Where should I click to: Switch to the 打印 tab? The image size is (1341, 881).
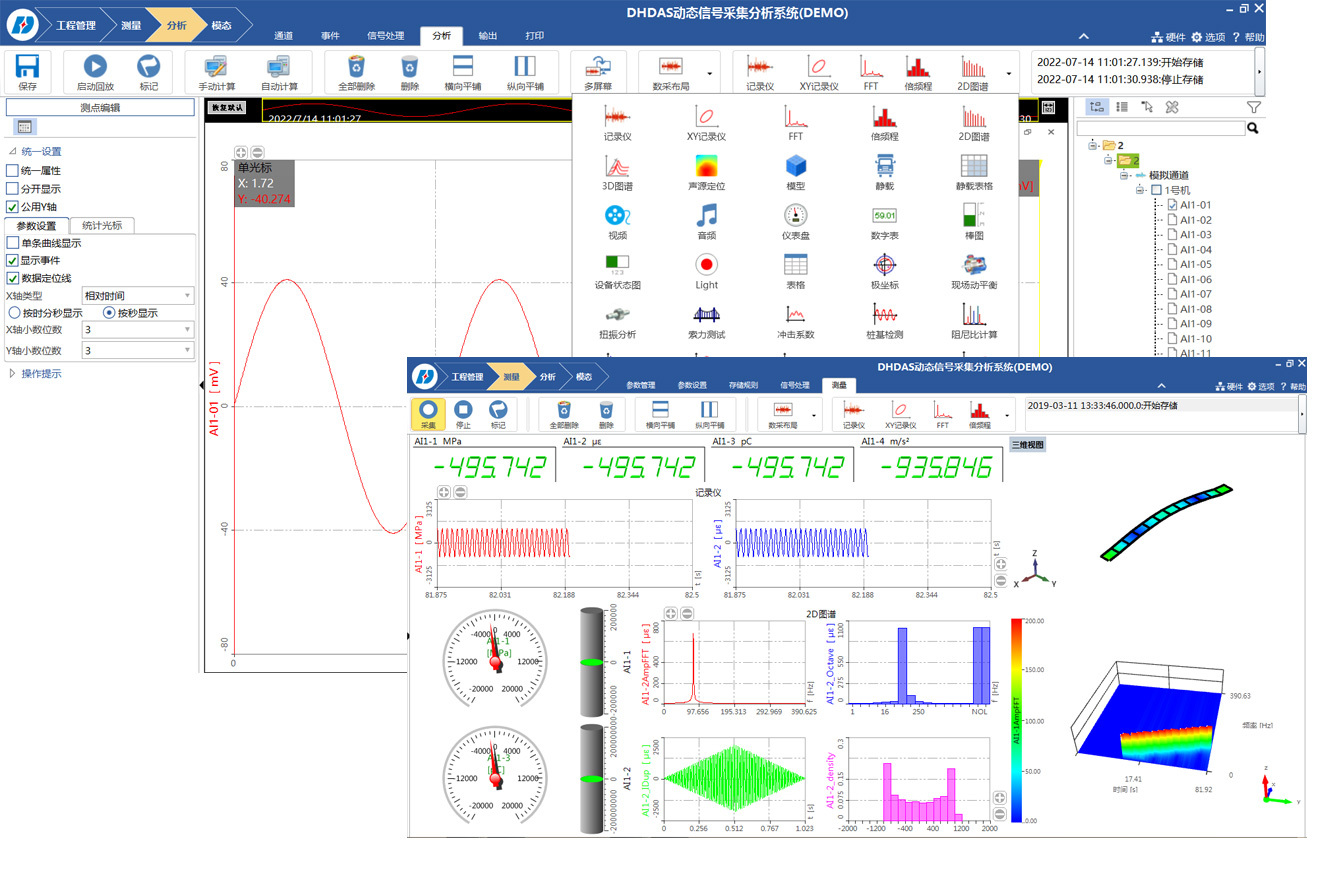[x=535, y=36]
